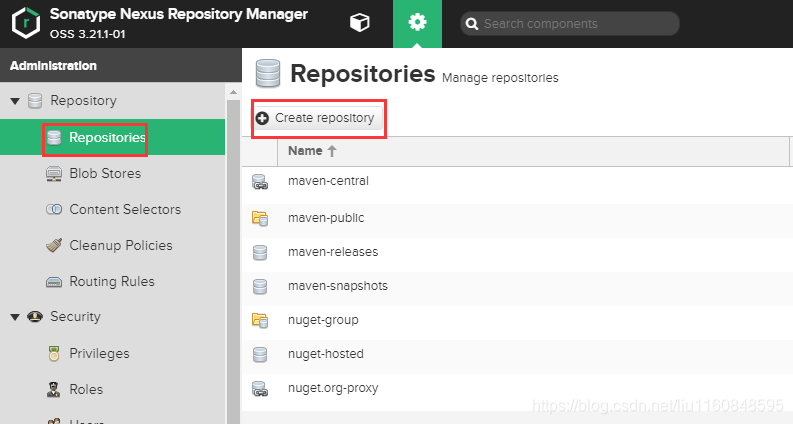Image resolution: width=793 pixels, height=424 pixels.
Task: Click the search magnifier icon
Action: pos(472,24)
